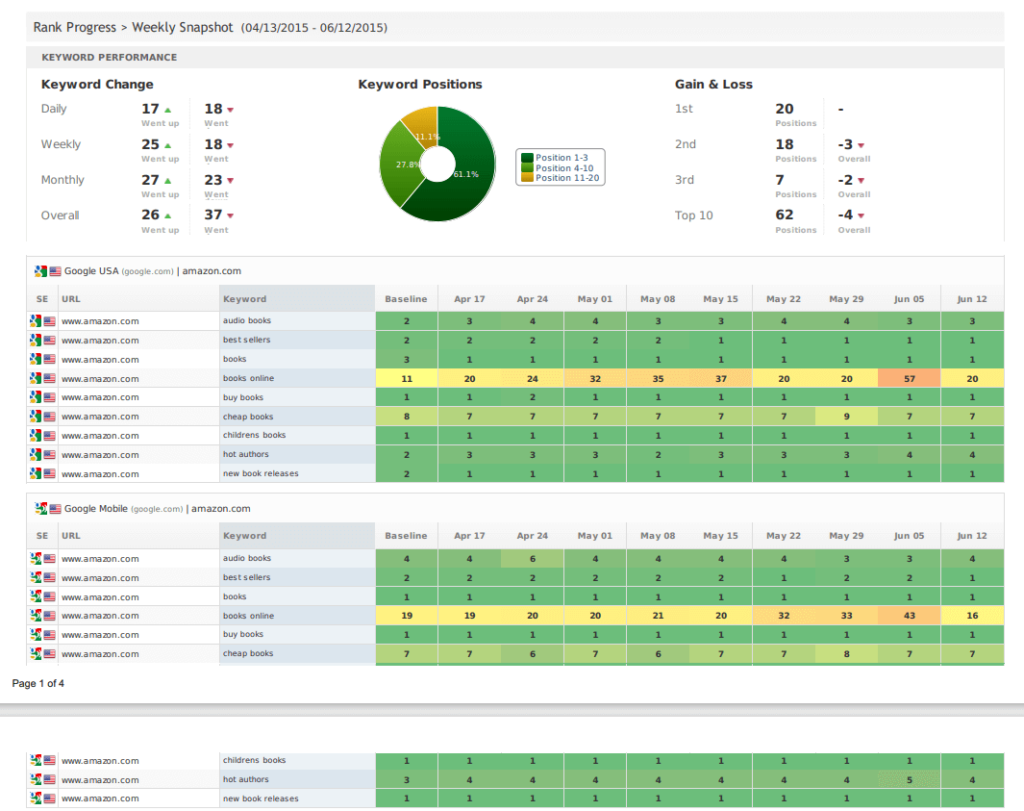Screen dimensions: 1024x811
Task: Click the green up arrow beside Daily 17
Action: pos(168,110)
